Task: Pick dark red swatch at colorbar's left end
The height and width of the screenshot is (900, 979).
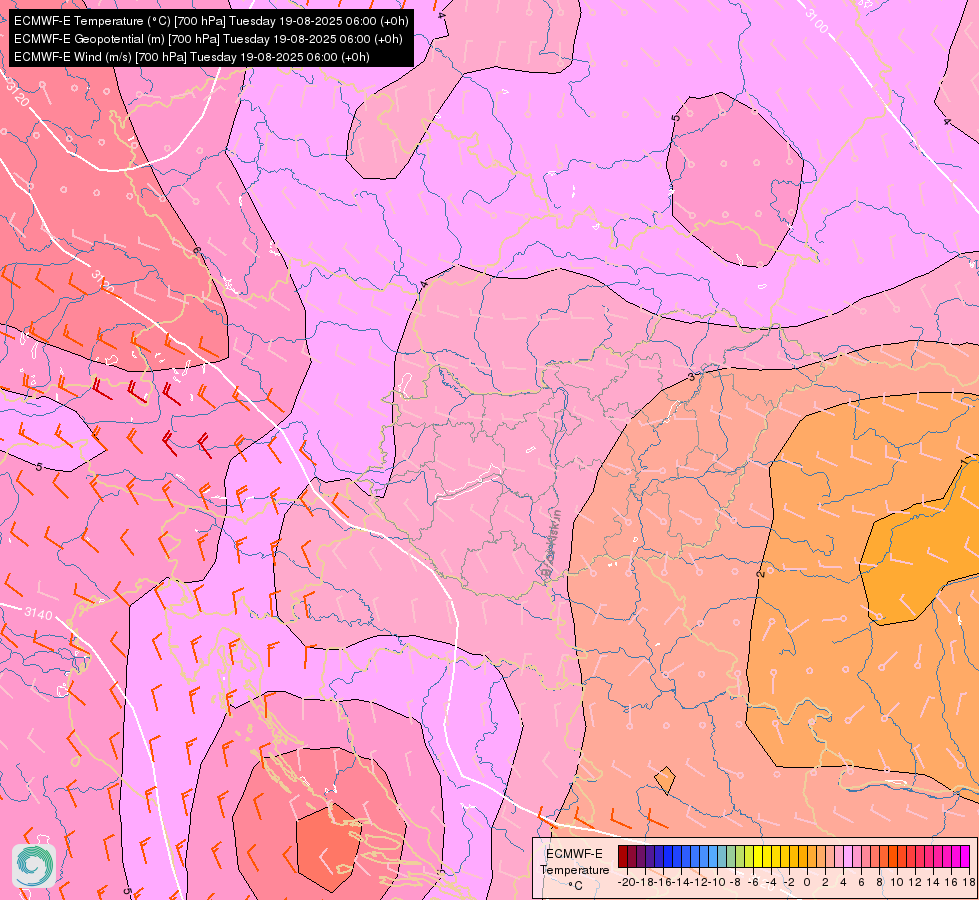Action: pos(623,856)
